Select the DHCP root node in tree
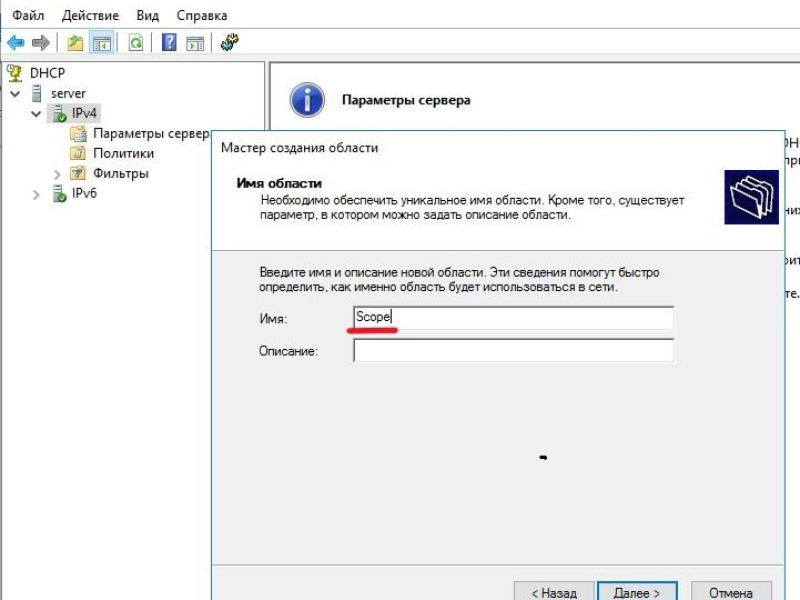Image resolution: width=800 pixels, height=600 pixels. (x=47, y=73)
